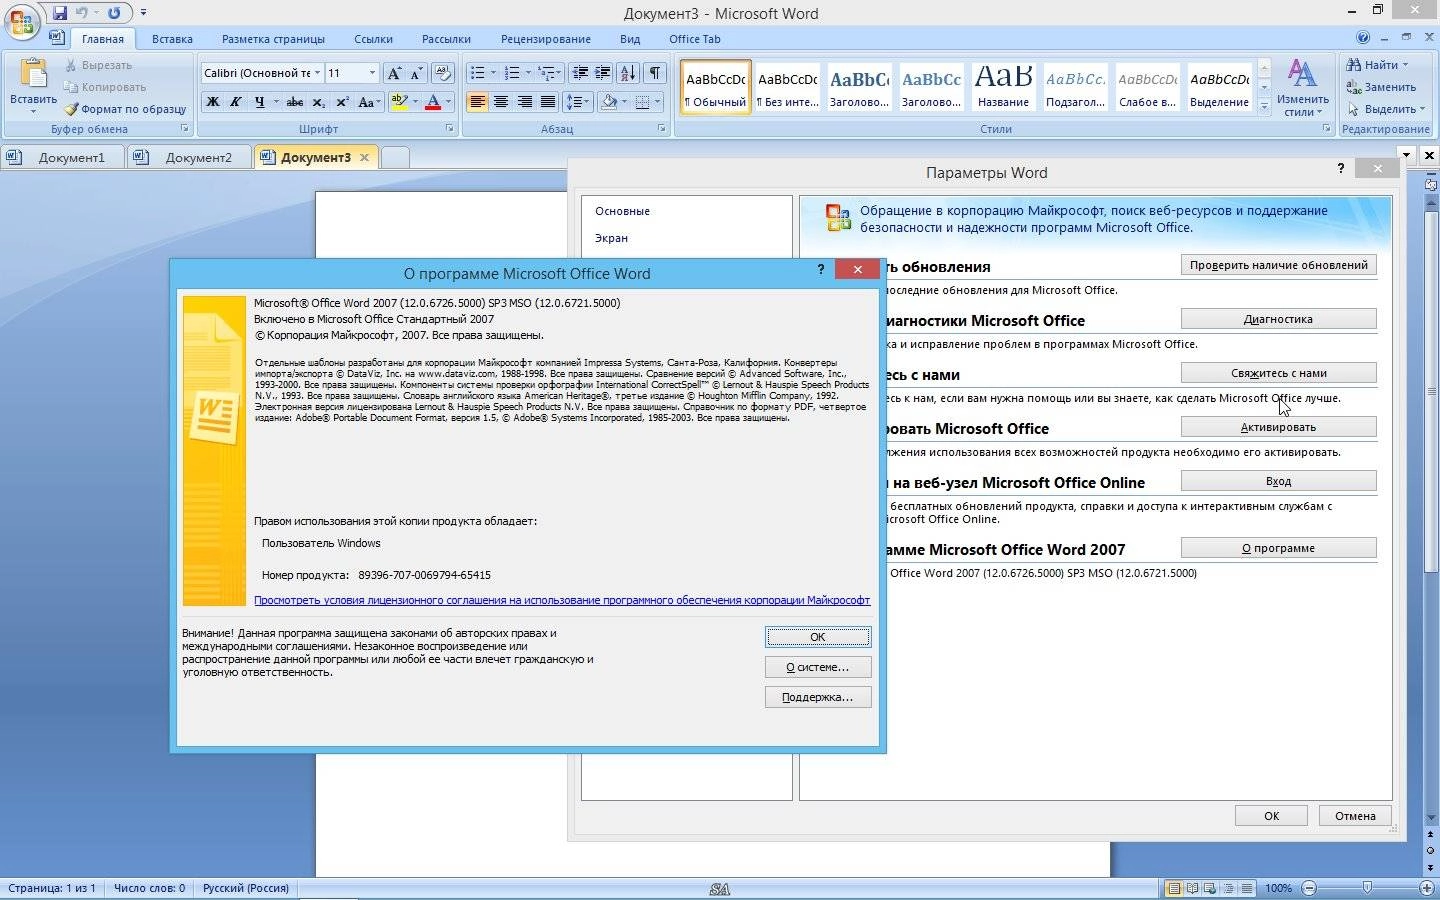Click OK in the About Word dialog
Image resolution: width=1440 pixels, height=900 pixels.
[818, 637]
